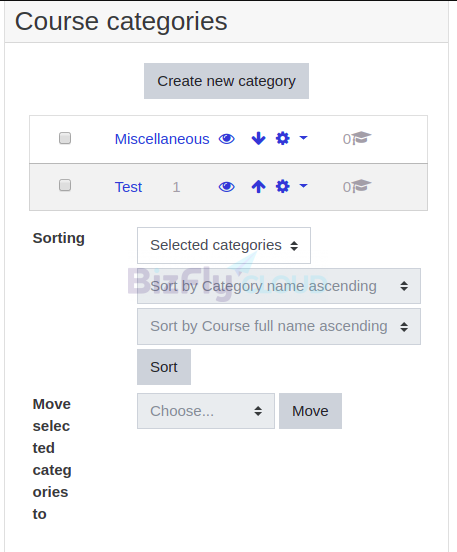
Task: Move Test category up with arrow icon
Action: click(258, 186)
